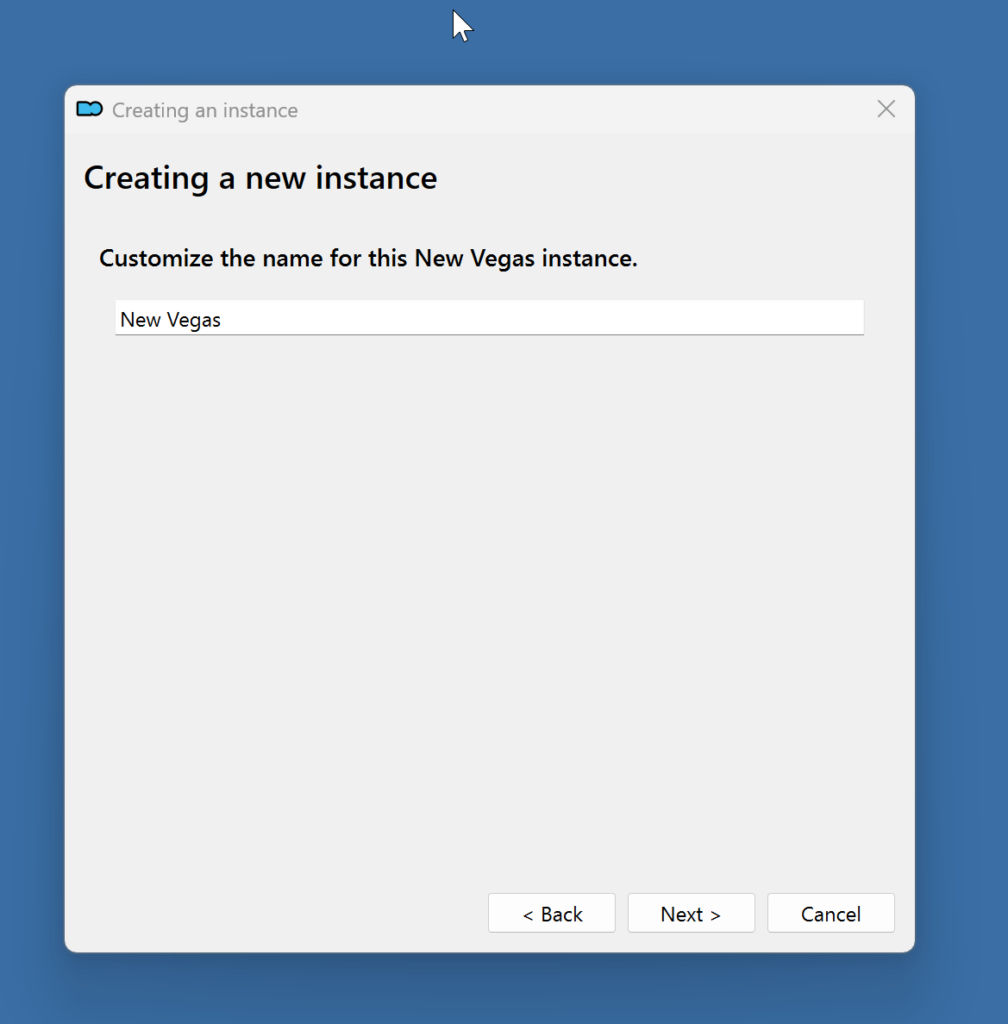Click the word 'instance' in the bold heading
The image size is (1008, 1024).
click(376, 178)
